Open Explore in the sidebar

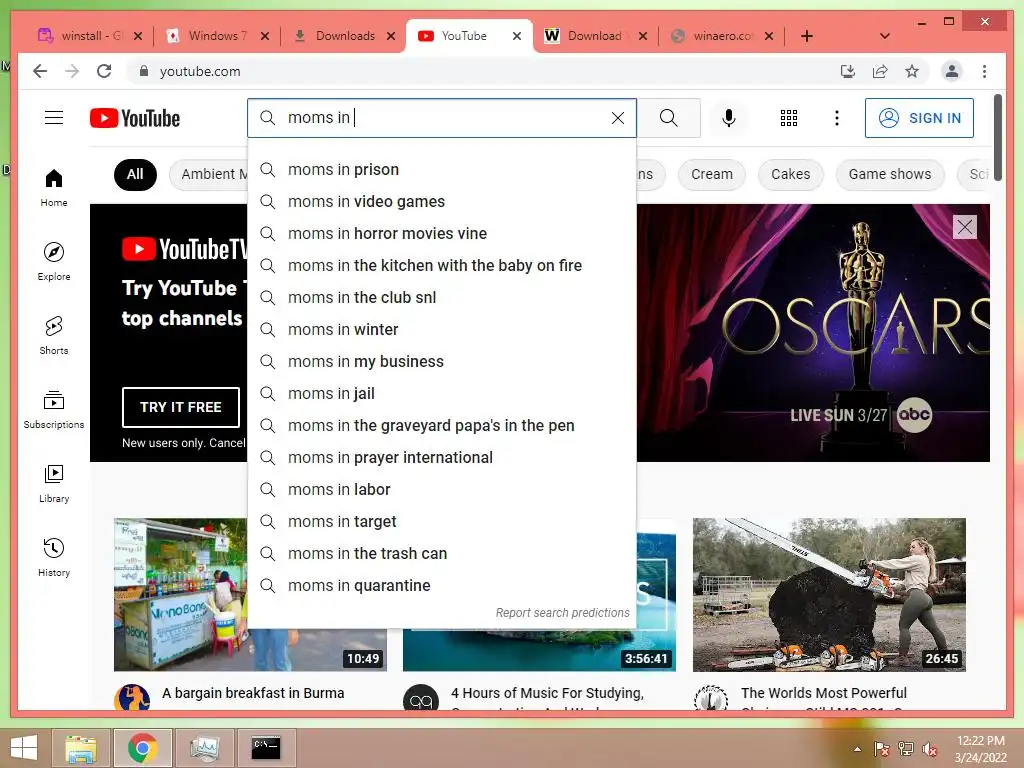54,262
